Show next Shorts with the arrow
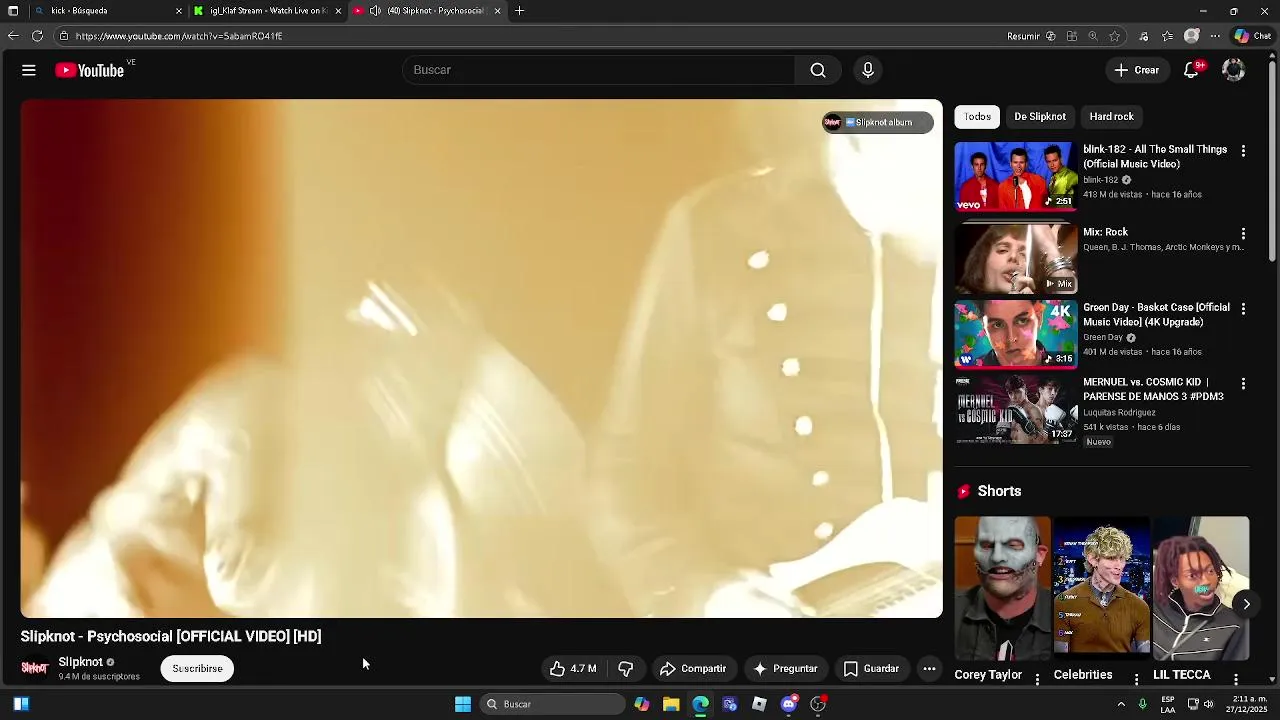The width and height of the screenshot is (1280, 720). click(x=1246, y=604)
